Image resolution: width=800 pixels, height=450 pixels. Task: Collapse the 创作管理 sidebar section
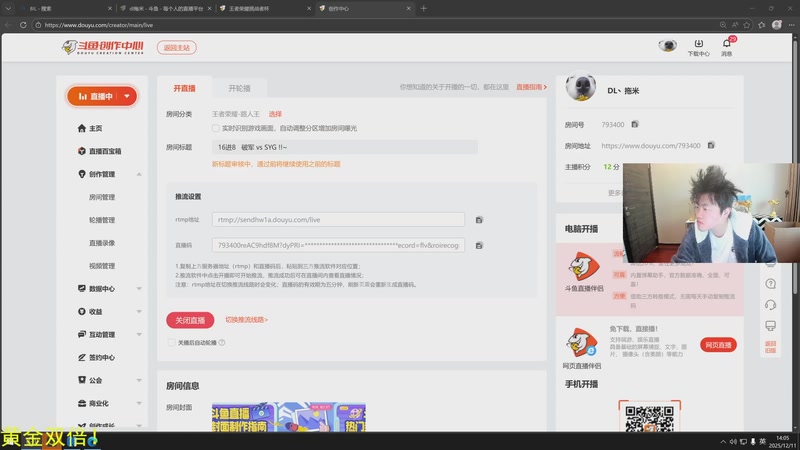139,174
